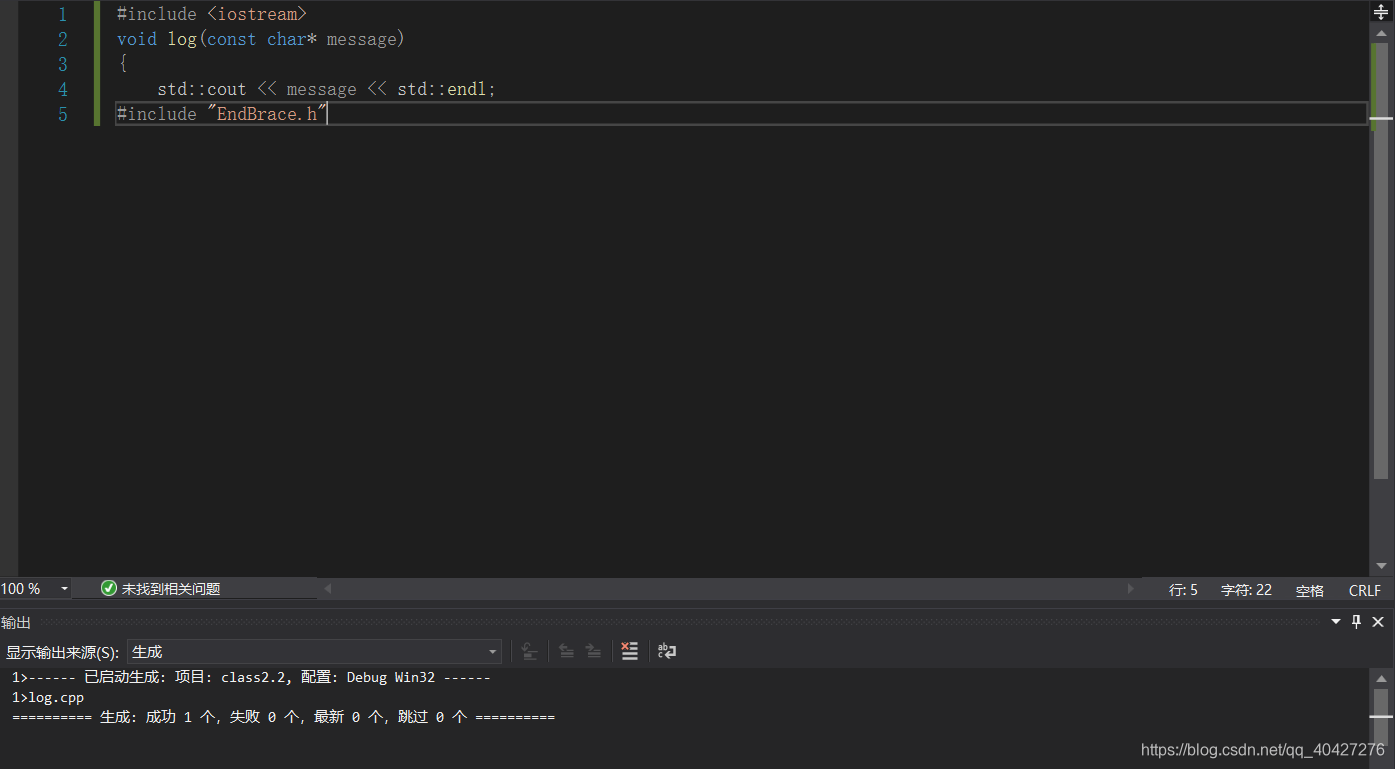Open the output window position dropdown arrow
Viewport: 1395px width, 769px height.
1336,622
